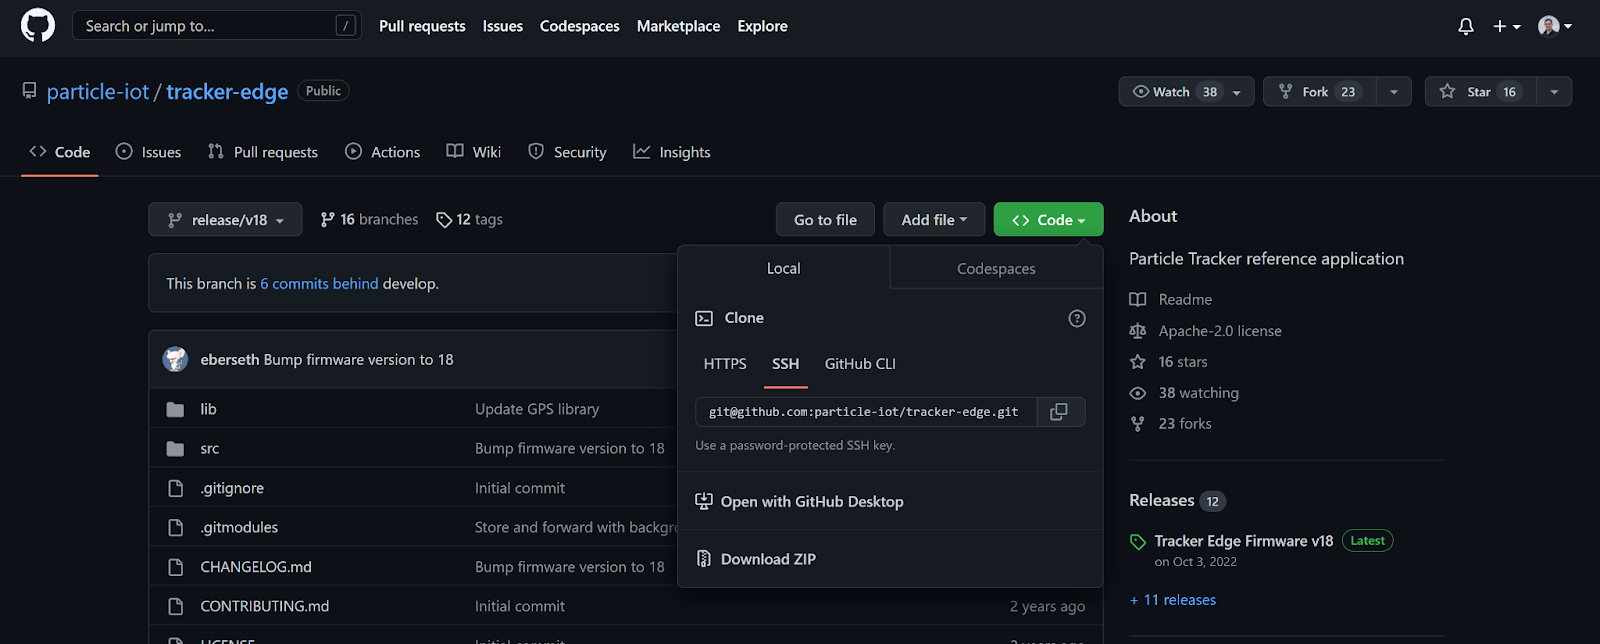Select the Code repository tab
This screenshot has width=1600, height=644.
click(x=60, y=152)
